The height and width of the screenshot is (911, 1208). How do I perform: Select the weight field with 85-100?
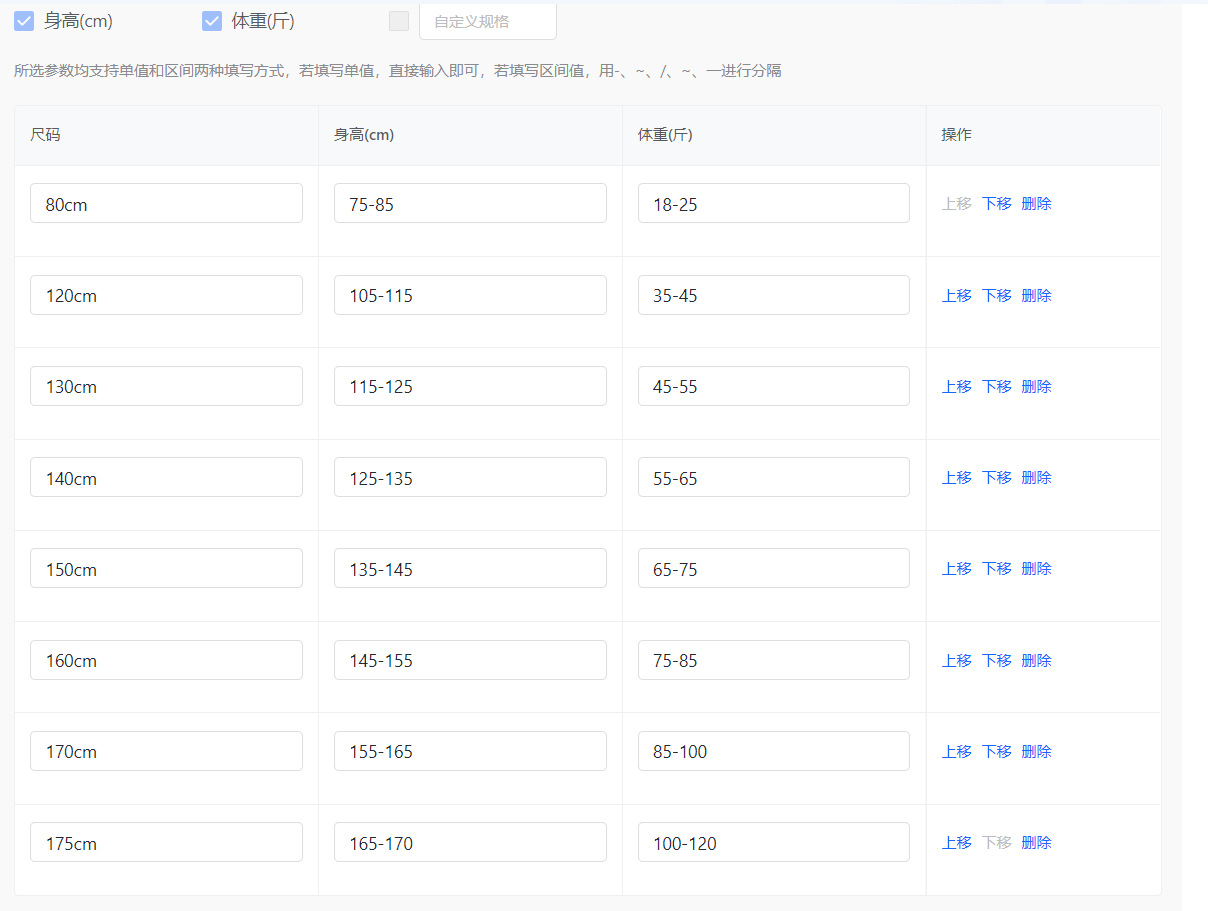tap(773, 752)
